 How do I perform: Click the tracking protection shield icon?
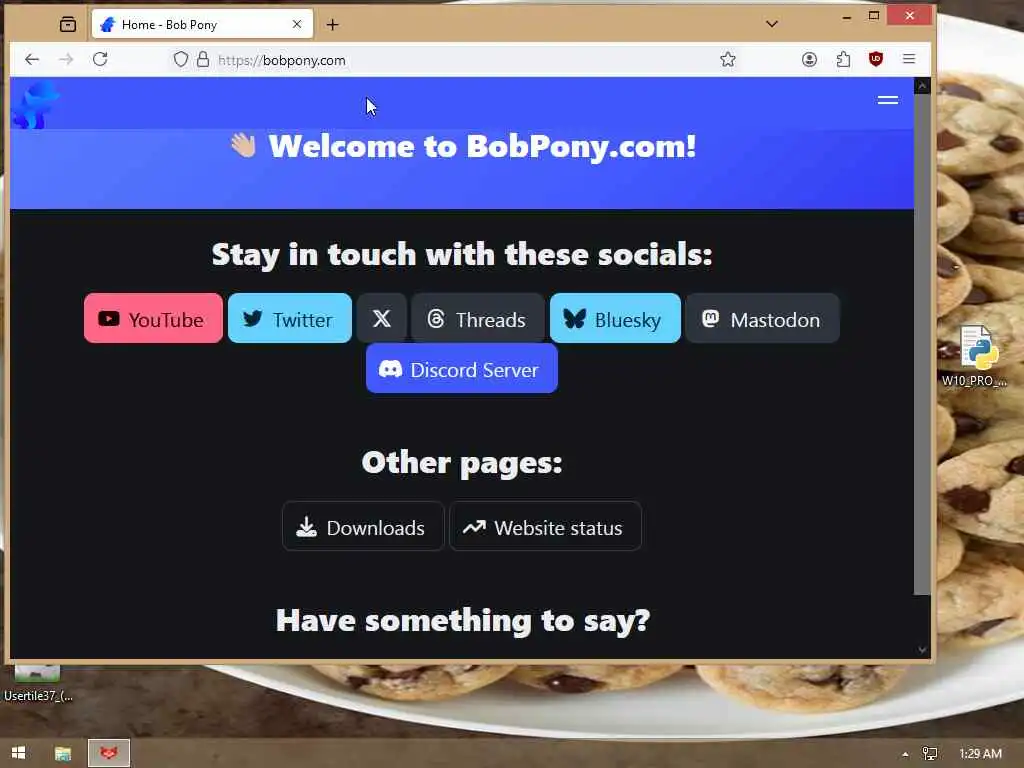[x=181, y=59]
